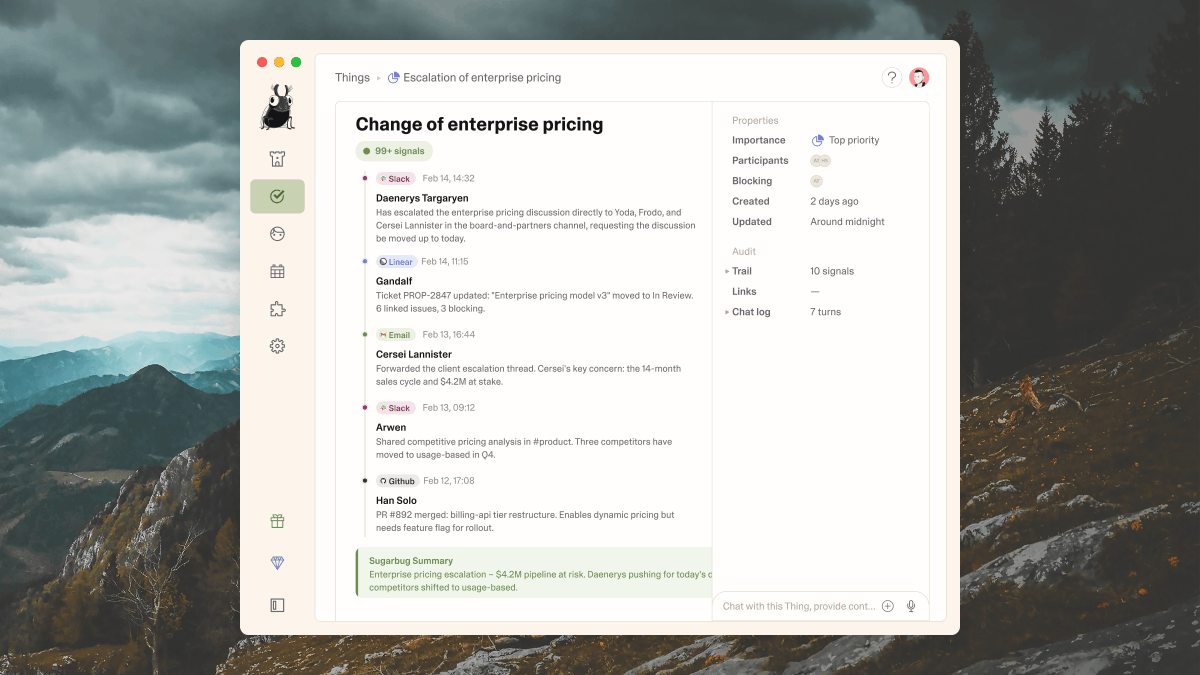
Task: Click Escalation of enterprise pricing breadcrumb
Action: coord(482,78)
